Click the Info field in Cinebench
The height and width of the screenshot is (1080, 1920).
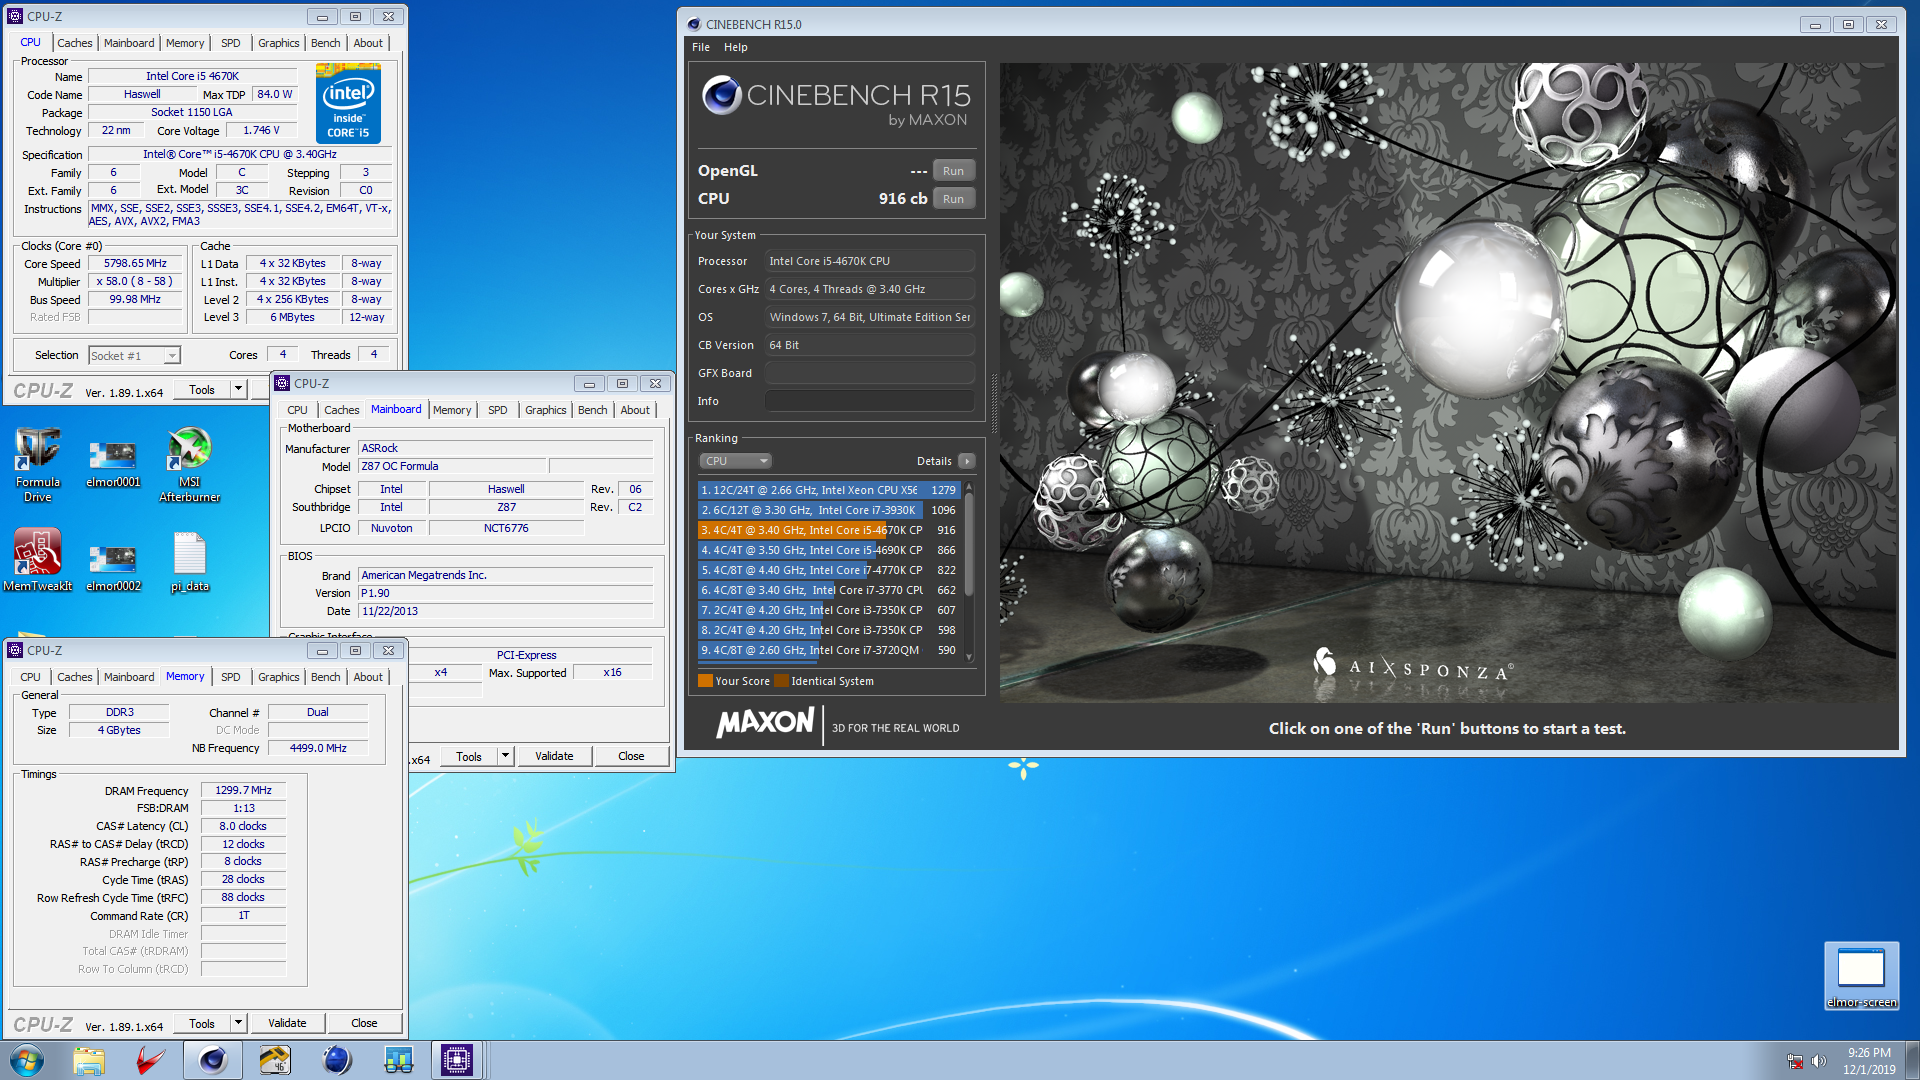869,401
